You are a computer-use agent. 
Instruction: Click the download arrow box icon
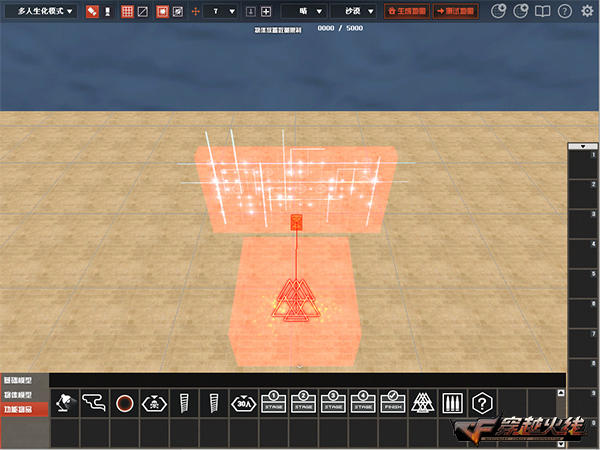251,11
